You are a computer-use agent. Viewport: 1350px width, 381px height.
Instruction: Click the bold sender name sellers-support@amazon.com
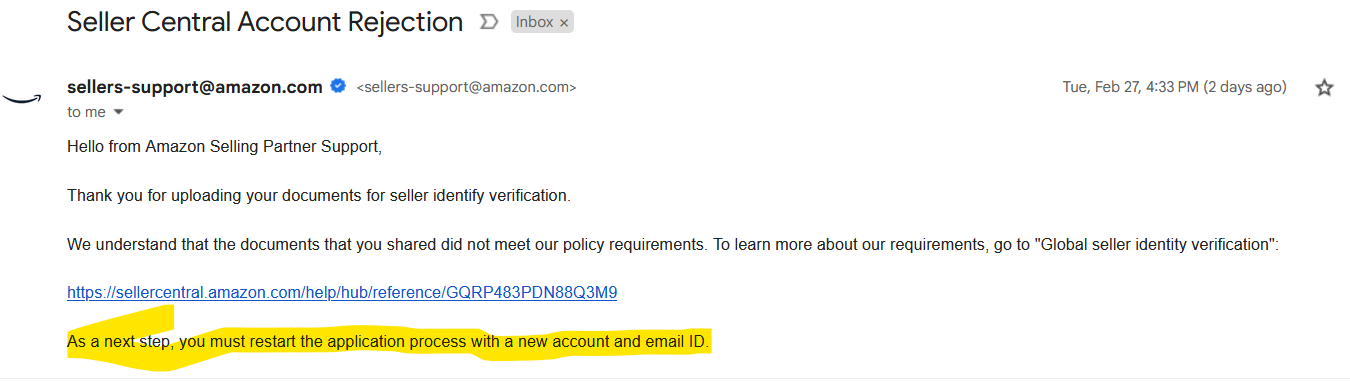(x=195, y=87)
